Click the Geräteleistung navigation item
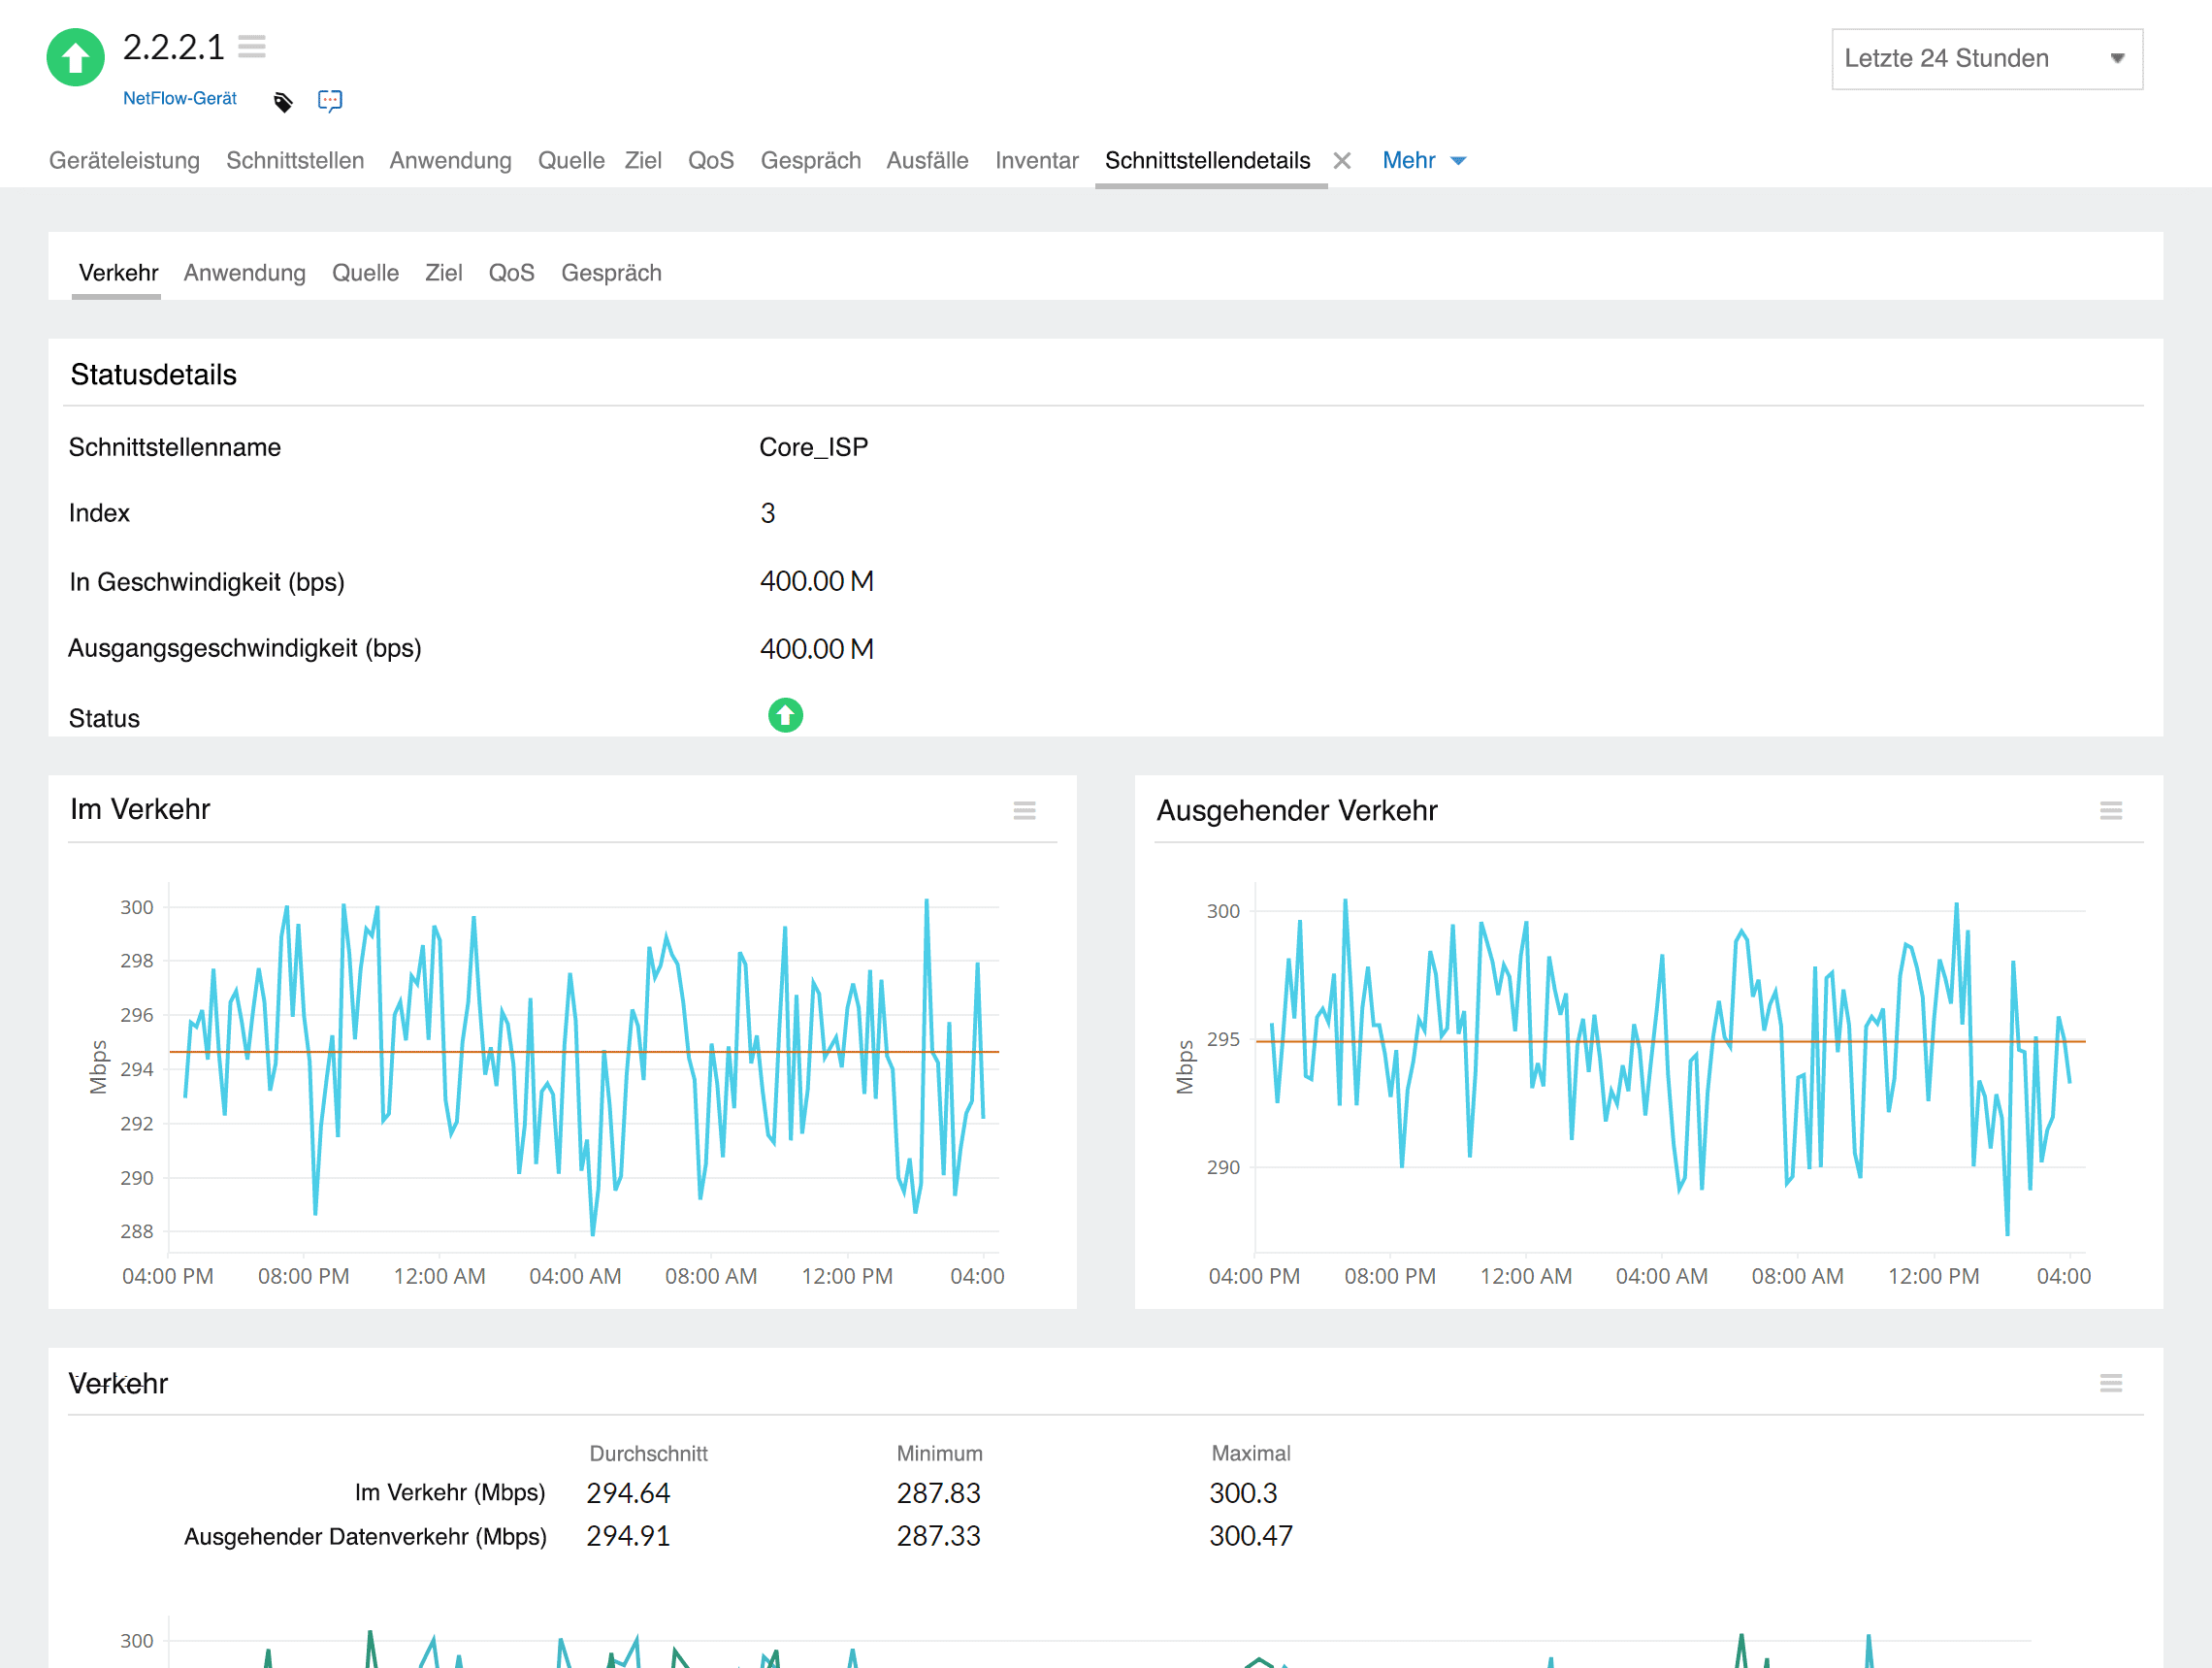 click(x=124, y=160)
